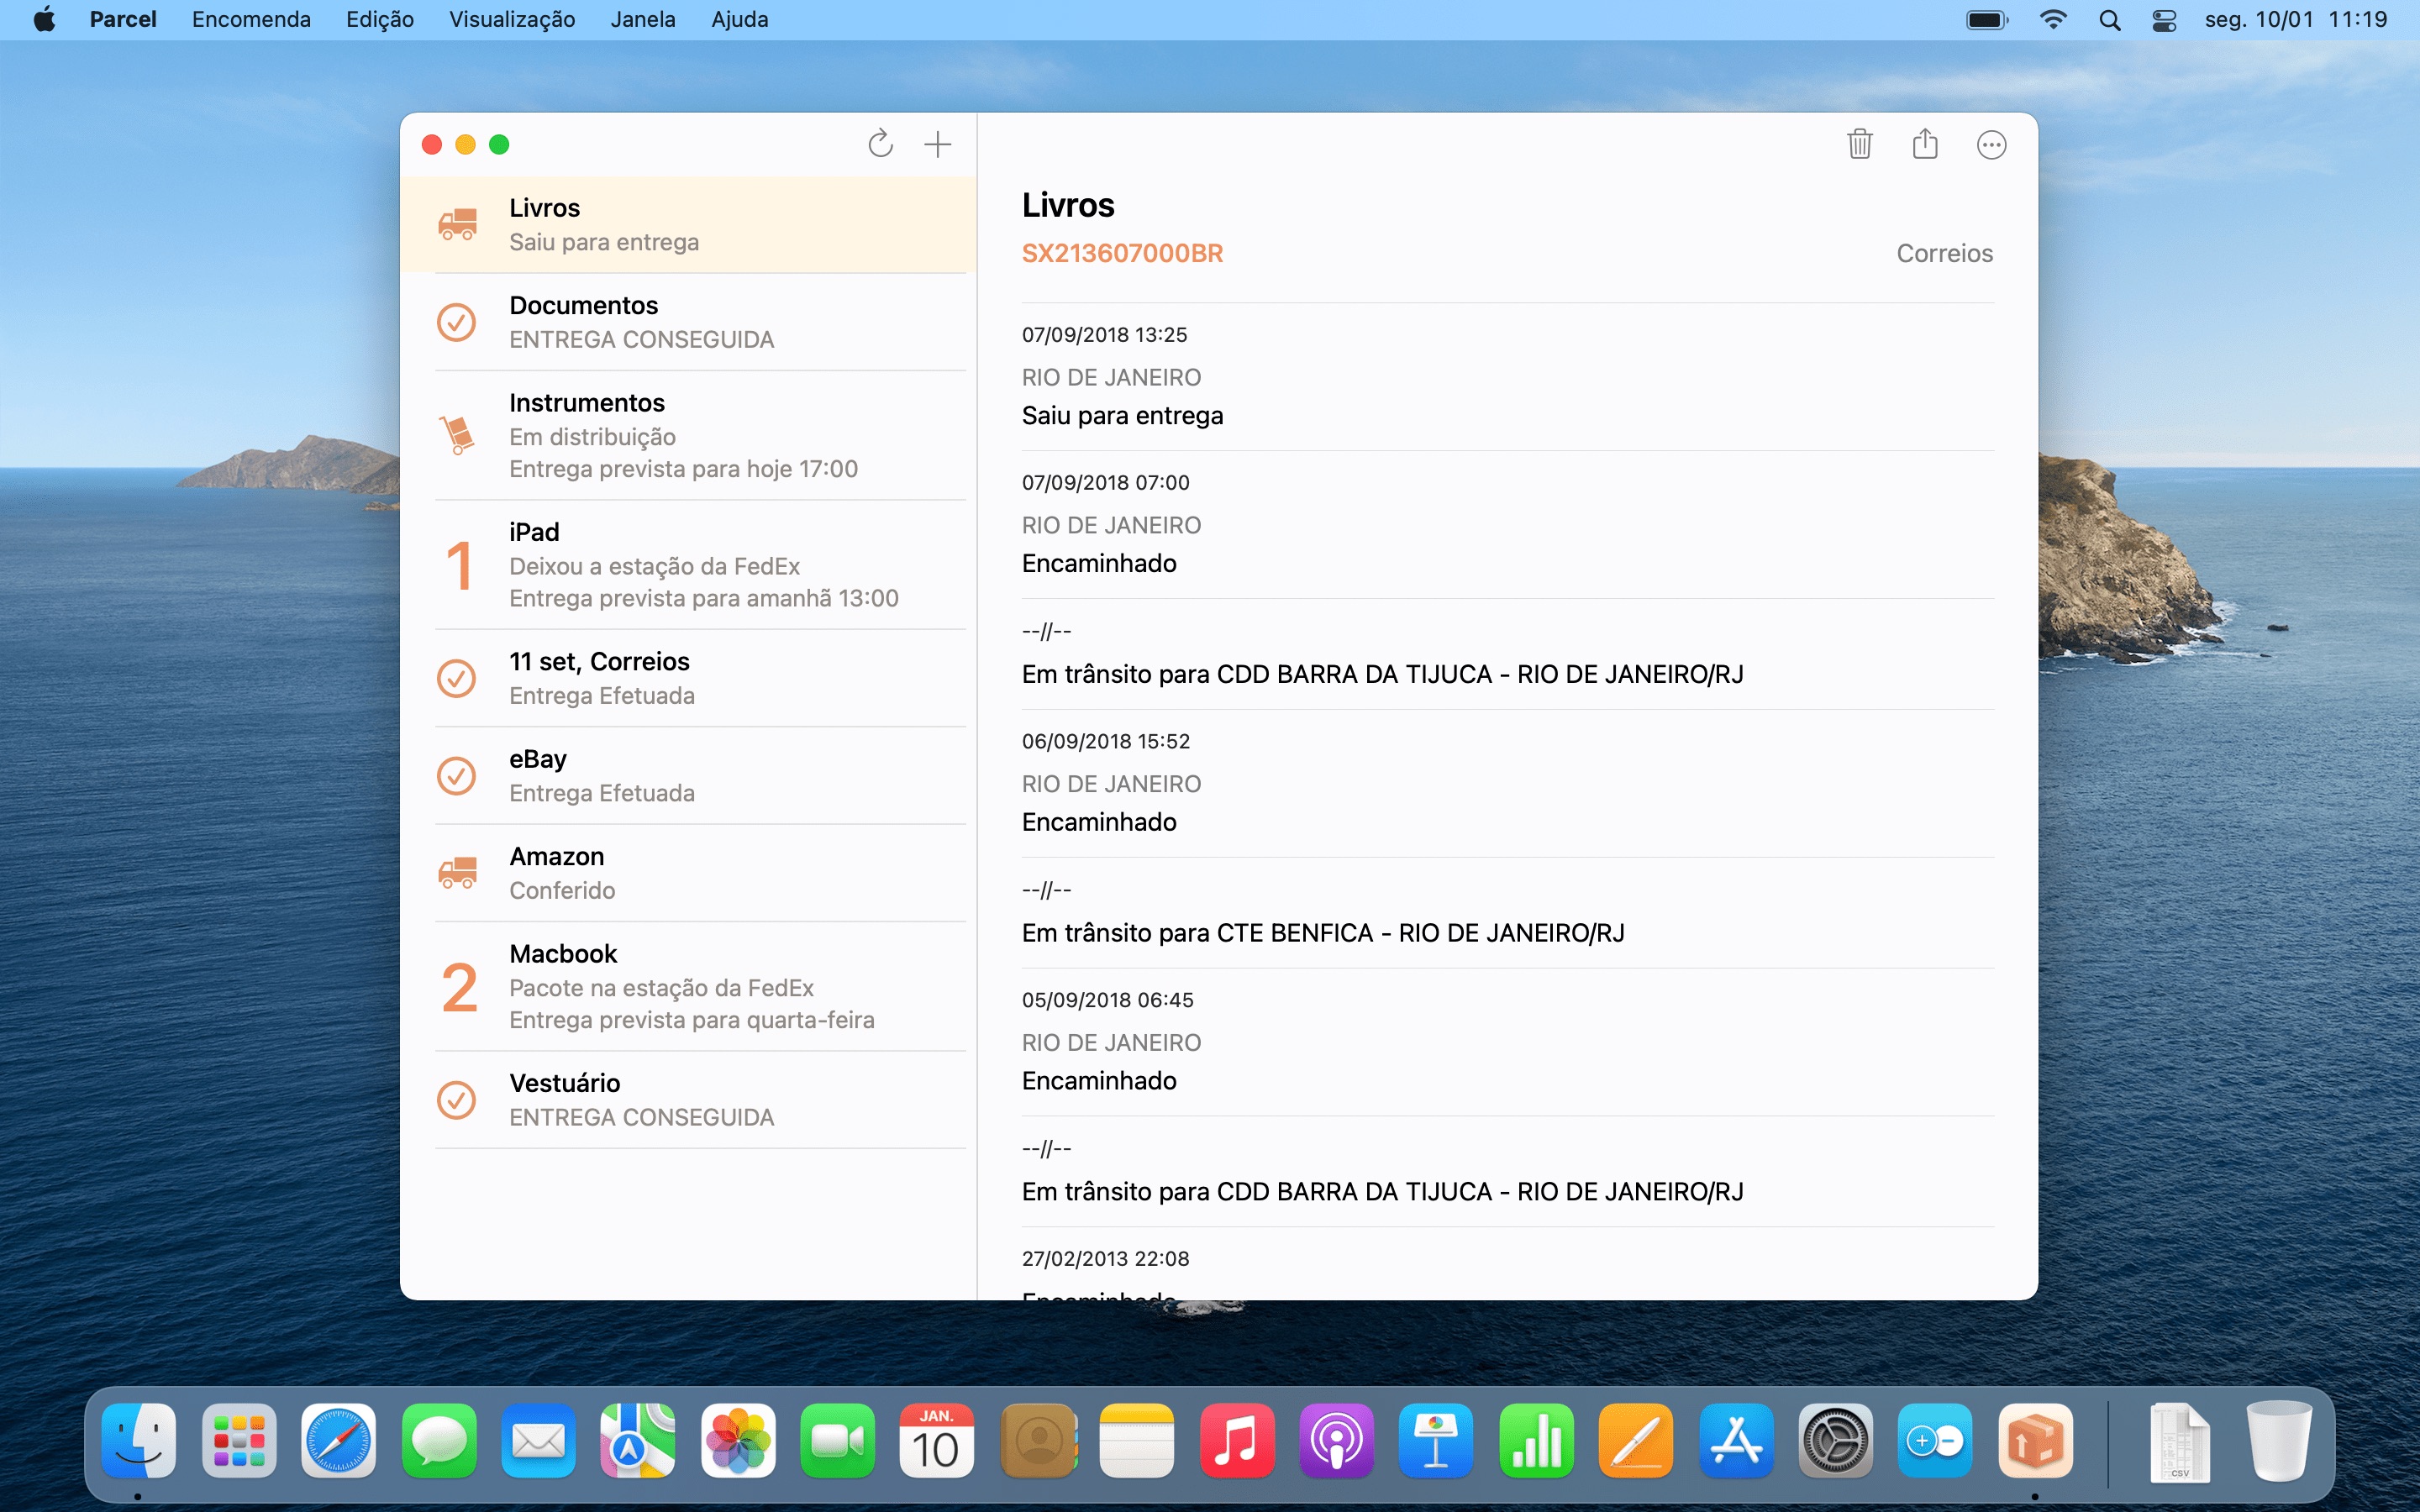Screen dimensions: 2420x1512
Task: Click tracking number SX213607000BR
Action: point(1122,253)
